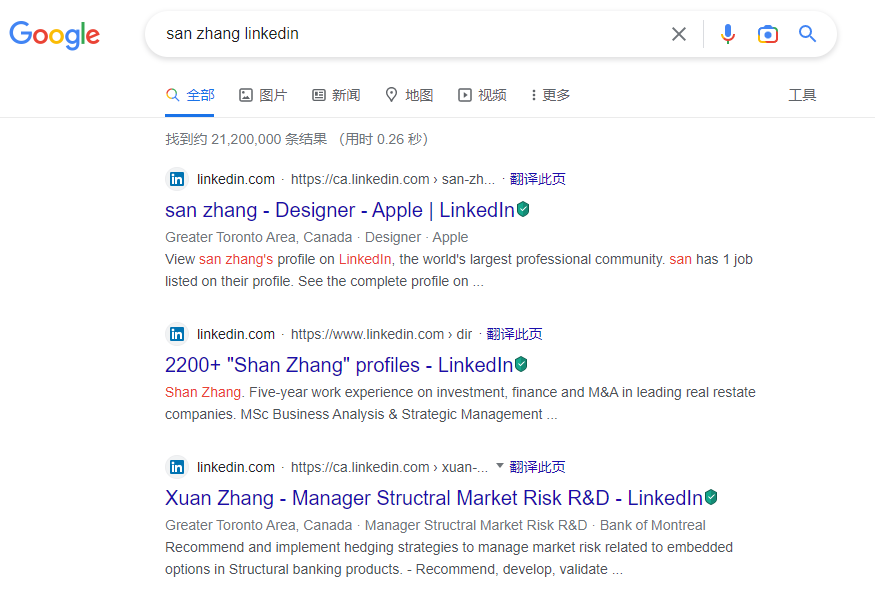Click the 新闻 tab's news icon
This screenshot has width=875, height=597.
pyautogui.click(x=318, y=94)
